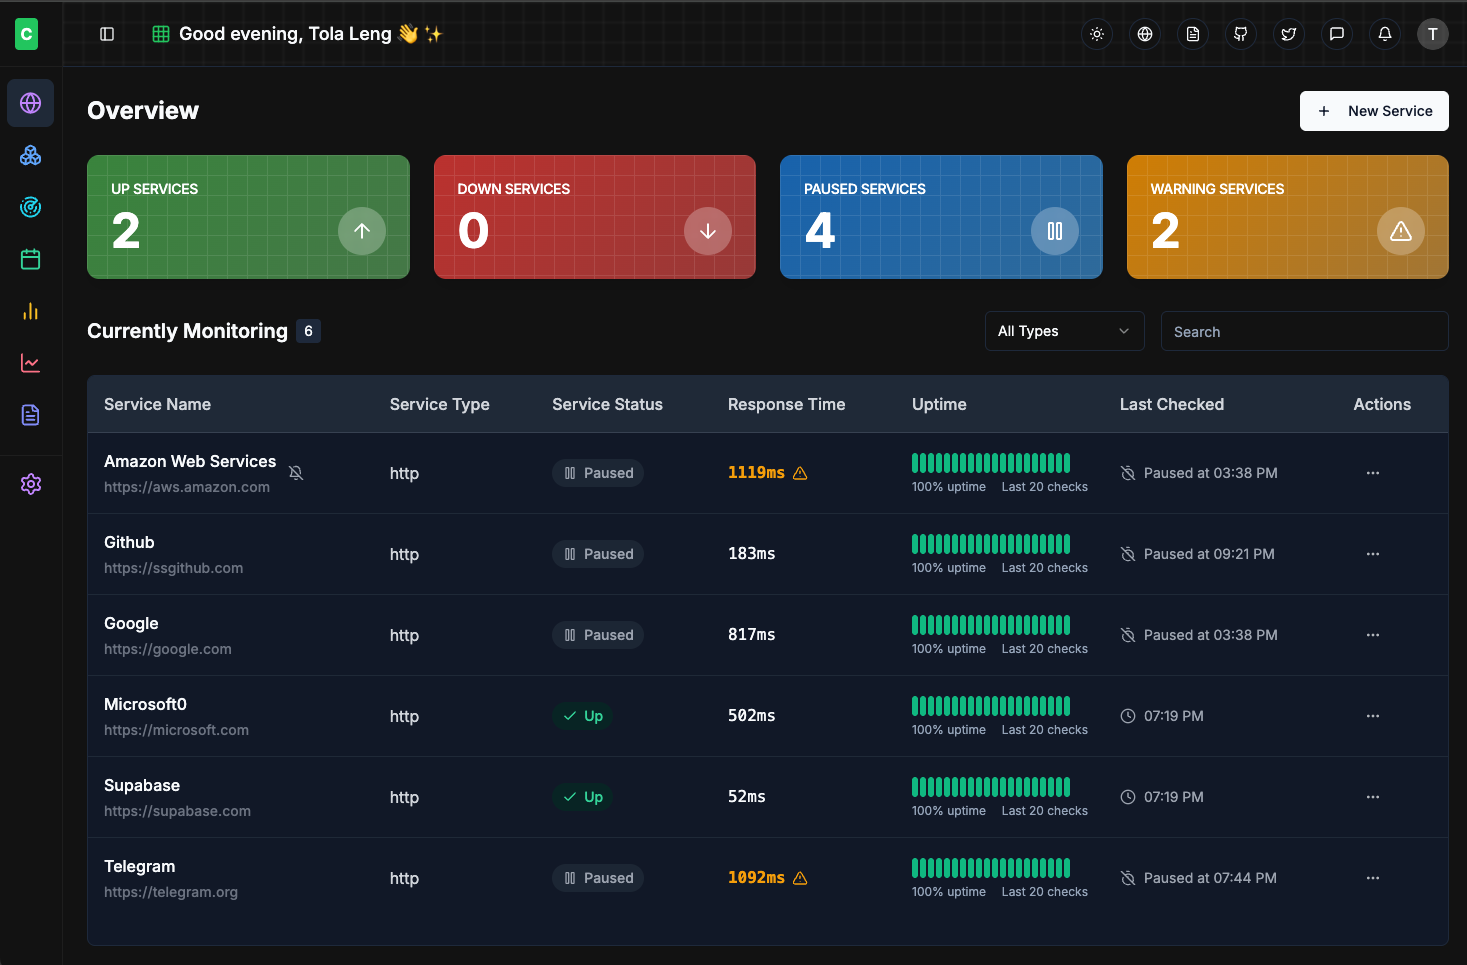Image resolution: width=1467 pixels, height=965 pixels.
Task: Select the calendar icon in the sidebar
Action: pos(30,259)
